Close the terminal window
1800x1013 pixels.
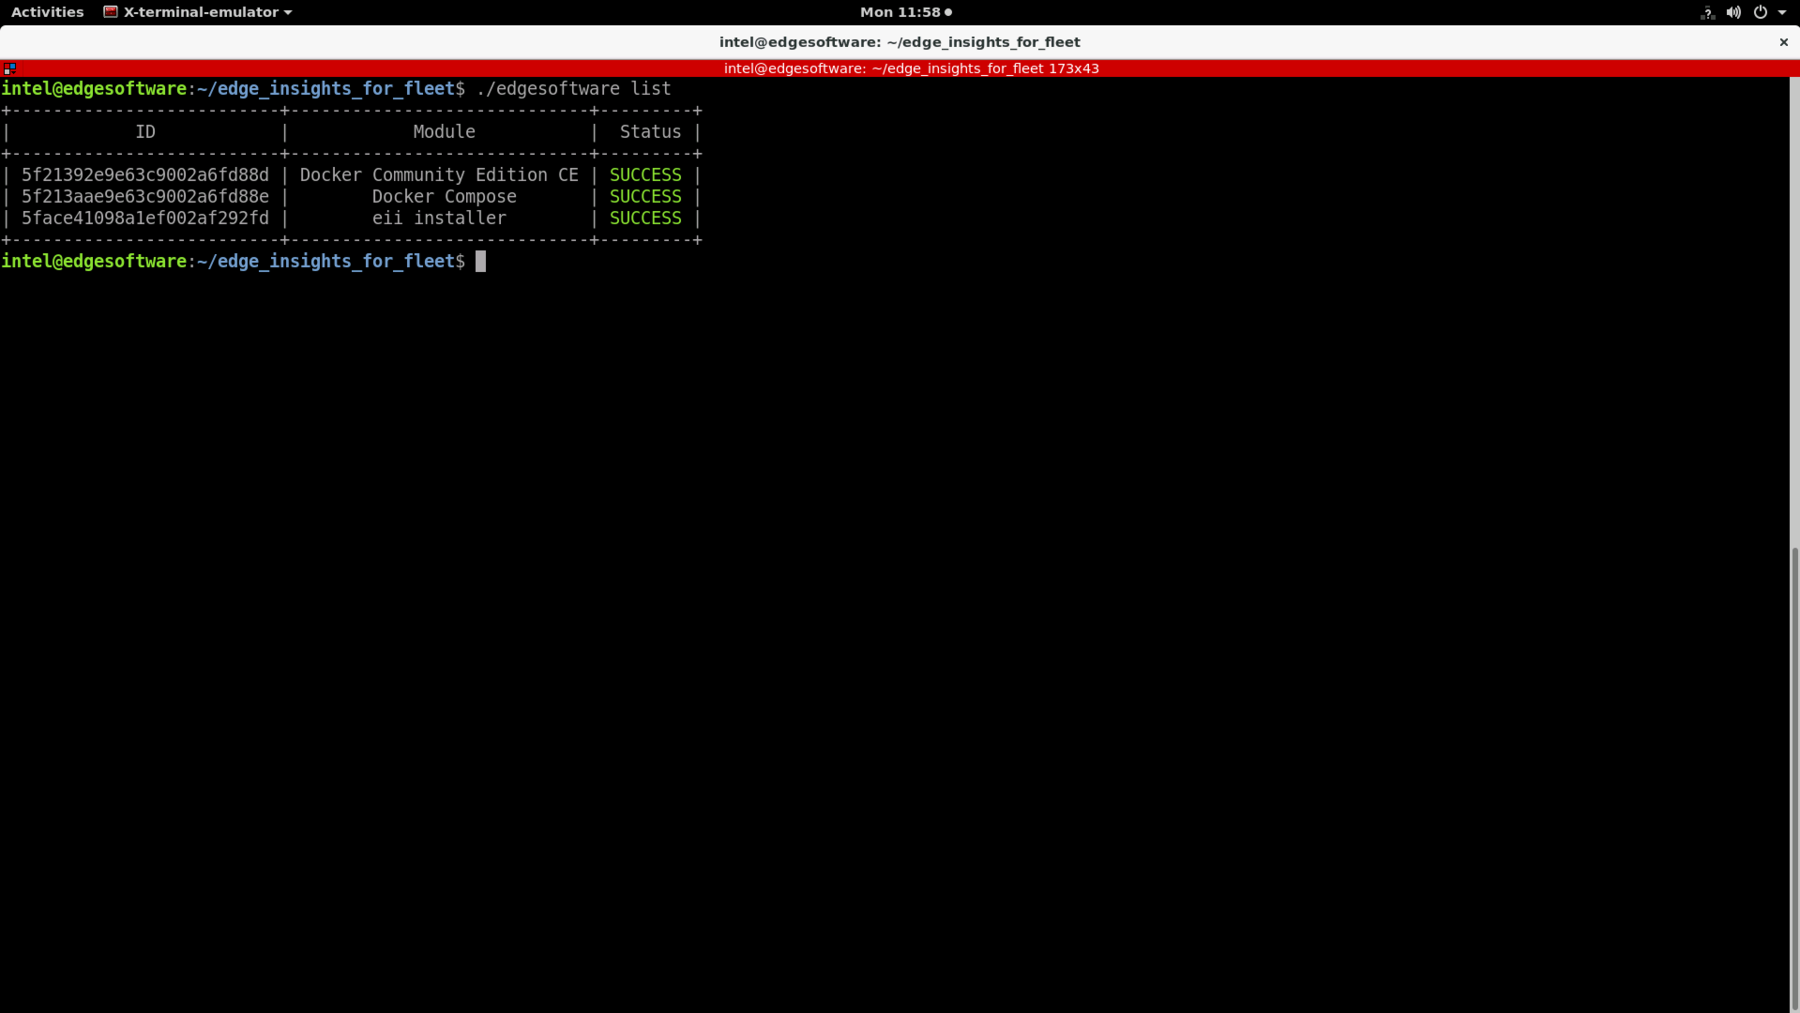click(1783, 42)
